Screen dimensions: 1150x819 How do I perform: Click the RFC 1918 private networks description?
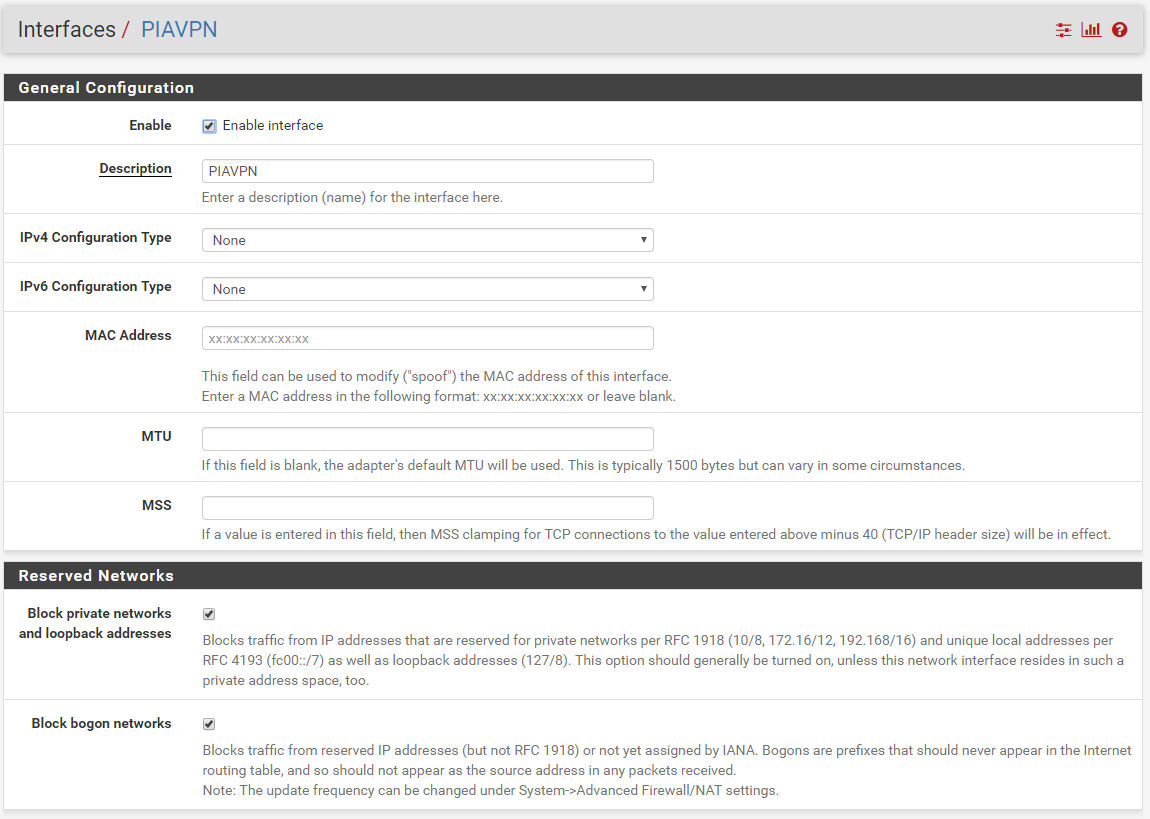(x=663, y=660)
